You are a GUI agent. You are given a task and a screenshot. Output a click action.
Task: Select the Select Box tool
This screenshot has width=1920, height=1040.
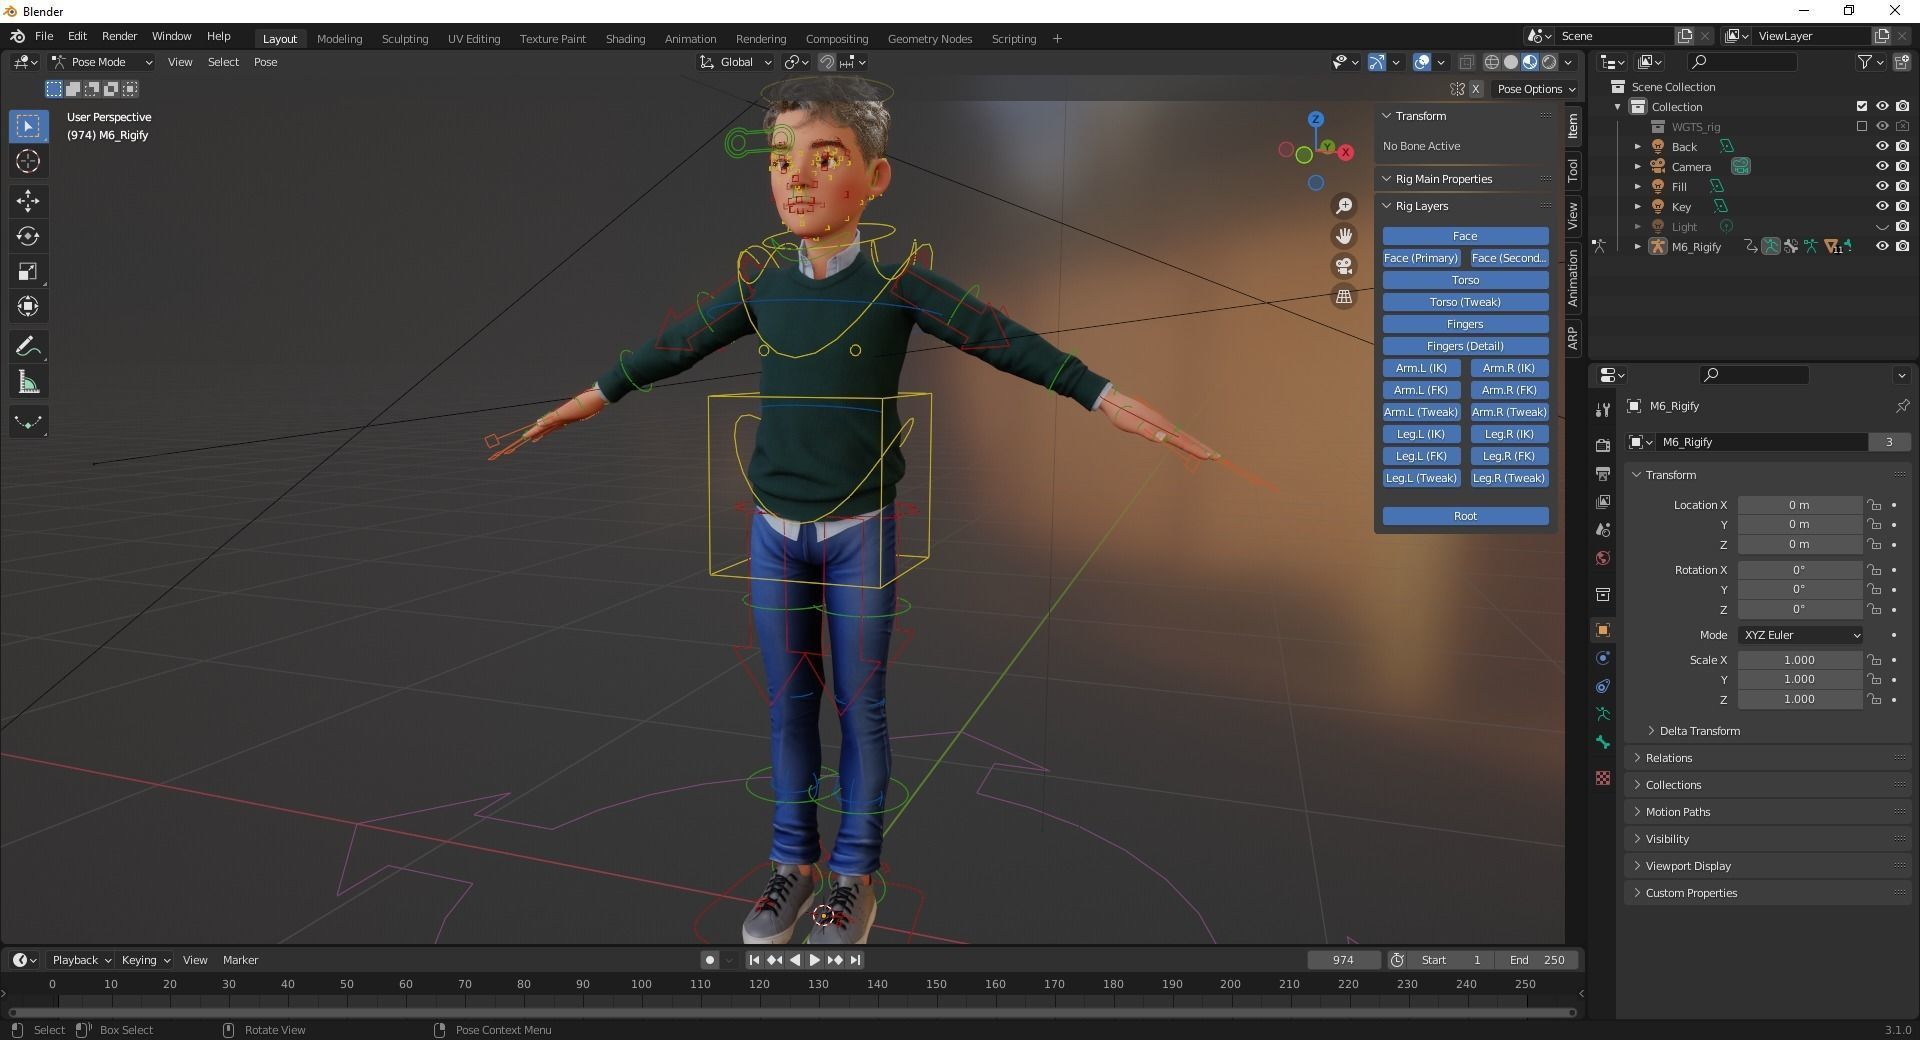tap(28, 126)
